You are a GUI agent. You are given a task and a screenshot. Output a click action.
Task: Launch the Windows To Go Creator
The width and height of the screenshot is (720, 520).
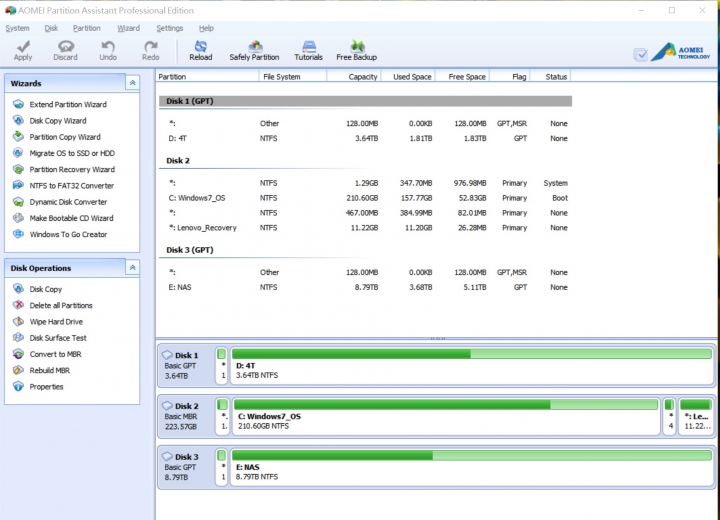pyautogui.click(x=68, y=234)
